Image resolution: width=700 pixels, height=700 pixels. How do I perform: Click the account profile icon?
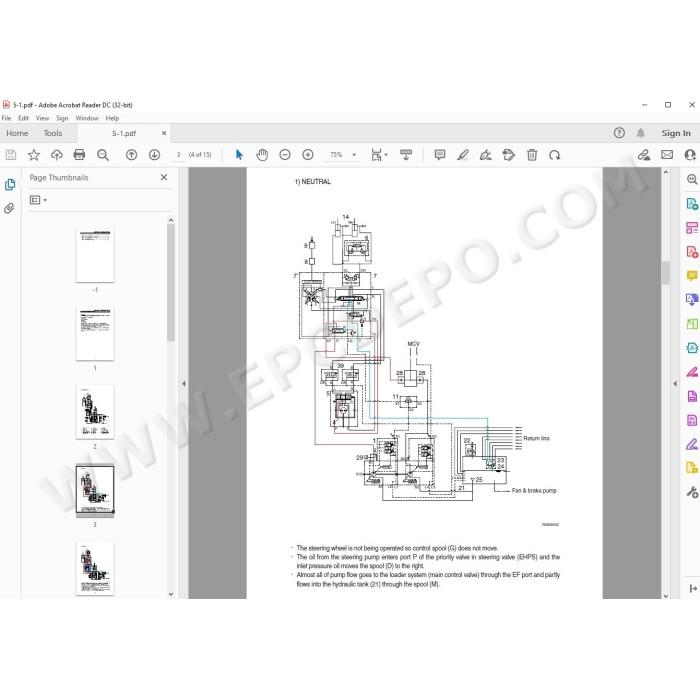click(x=690, y=155)
